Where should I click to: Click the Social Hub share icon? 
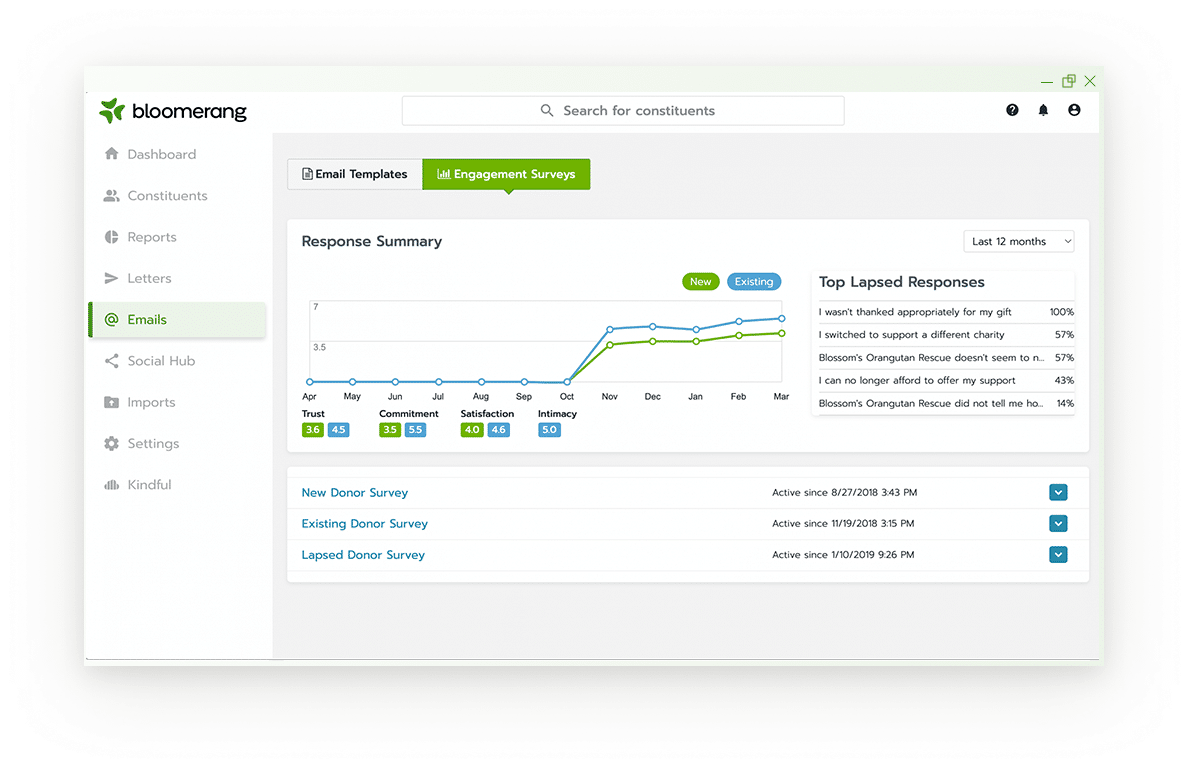[111, 361]
